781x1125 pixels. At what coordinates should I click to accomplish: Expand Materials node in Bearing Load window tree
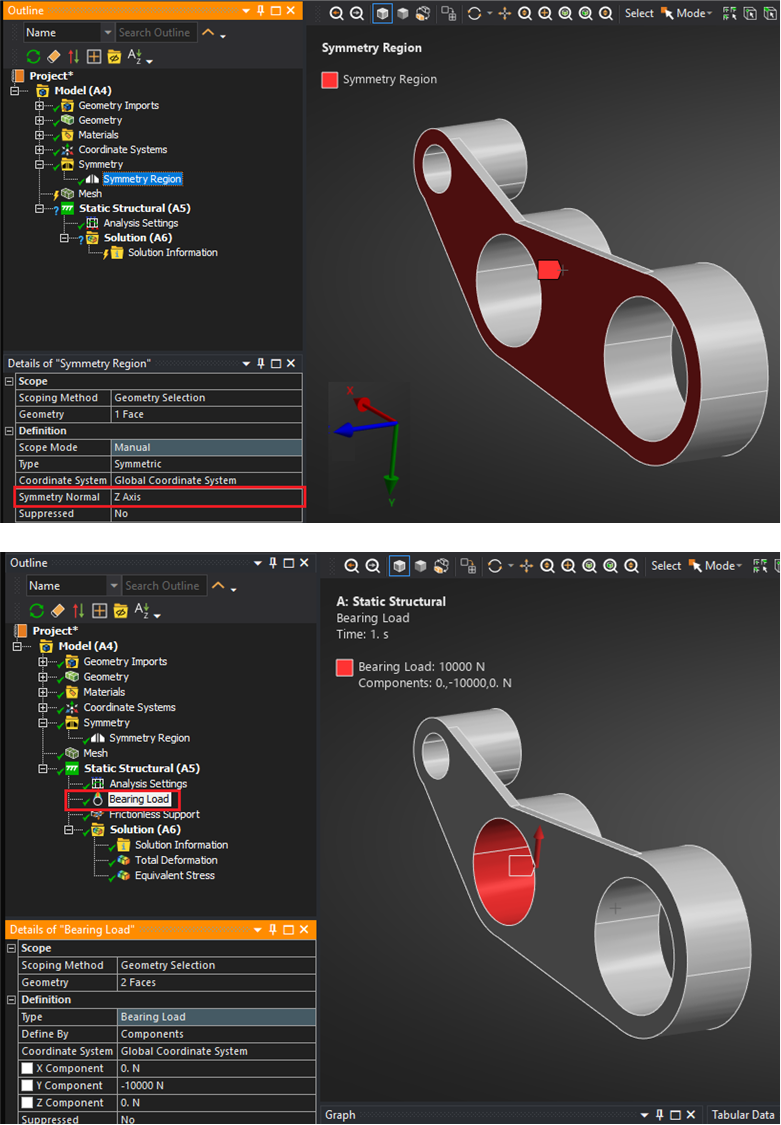tap(43, 692)
